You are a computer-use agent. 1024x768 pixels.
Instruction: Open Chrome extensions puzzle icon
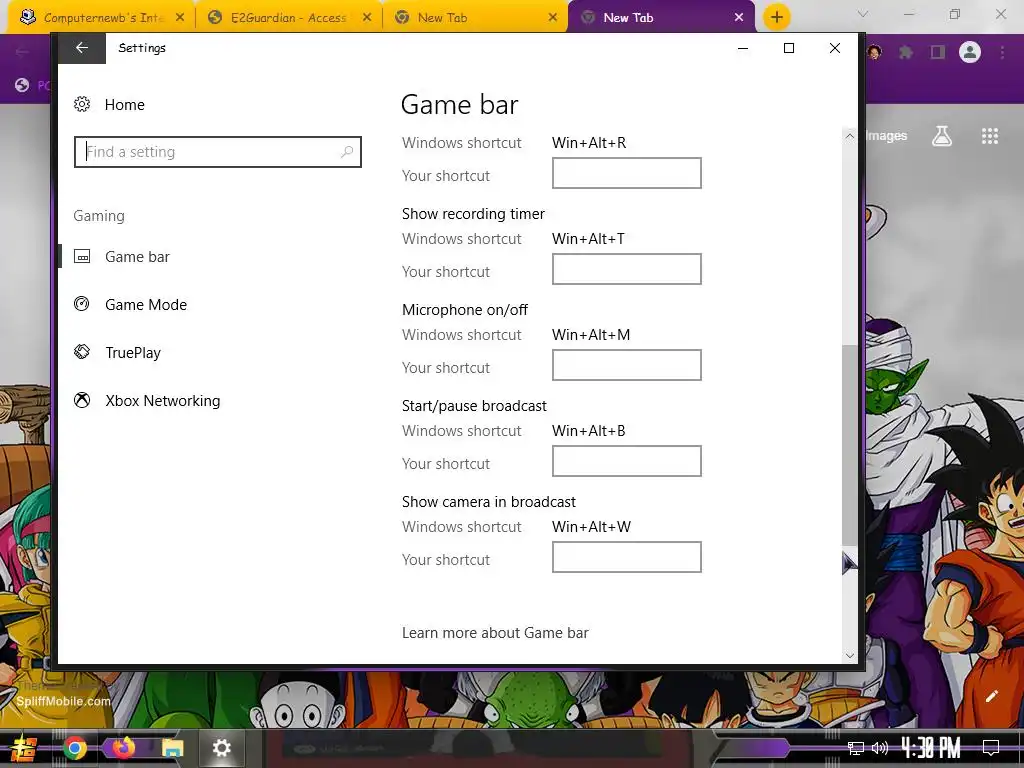(906, 52)
